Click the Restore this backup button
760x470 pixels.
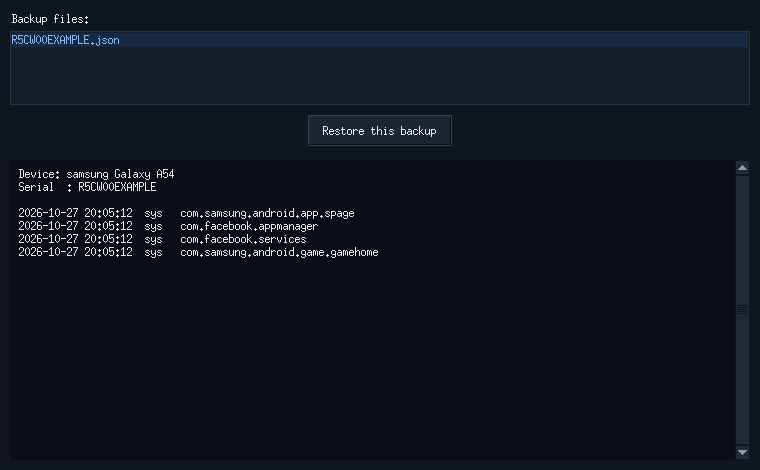380,130
